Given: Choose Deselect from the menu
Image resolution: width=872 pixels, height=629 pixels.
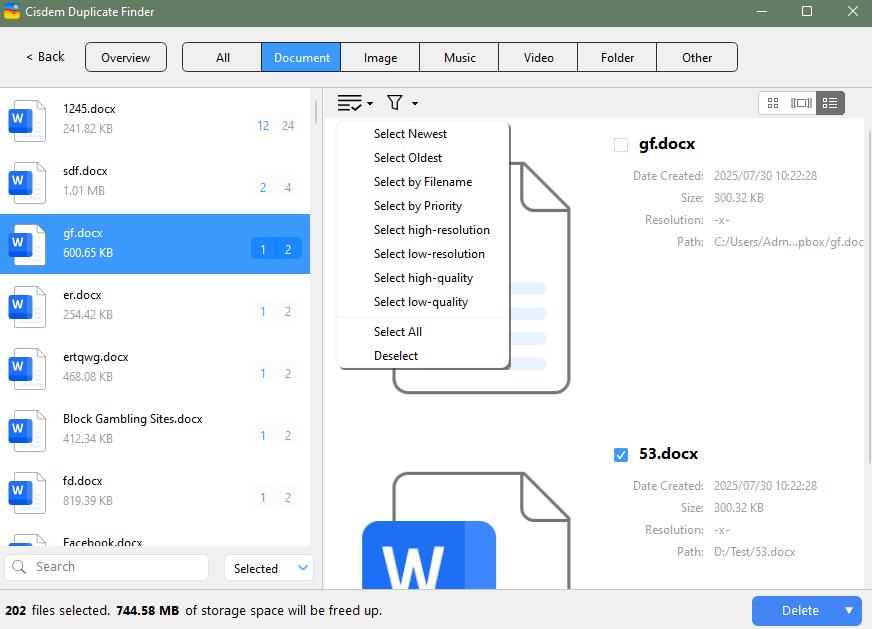Looking at the screenshot, I should pos(396,356).
